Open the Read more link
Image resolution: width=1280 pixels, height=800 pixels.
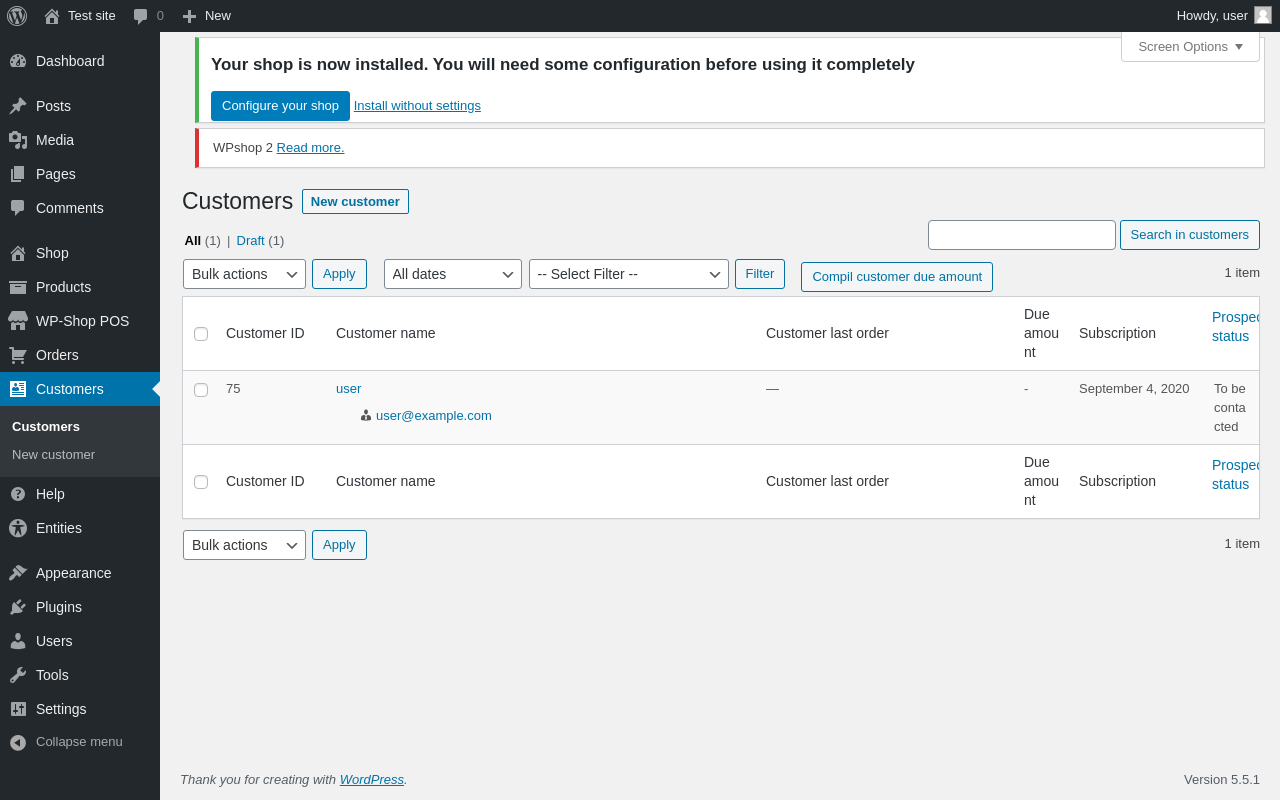click(x=310, y=148)
